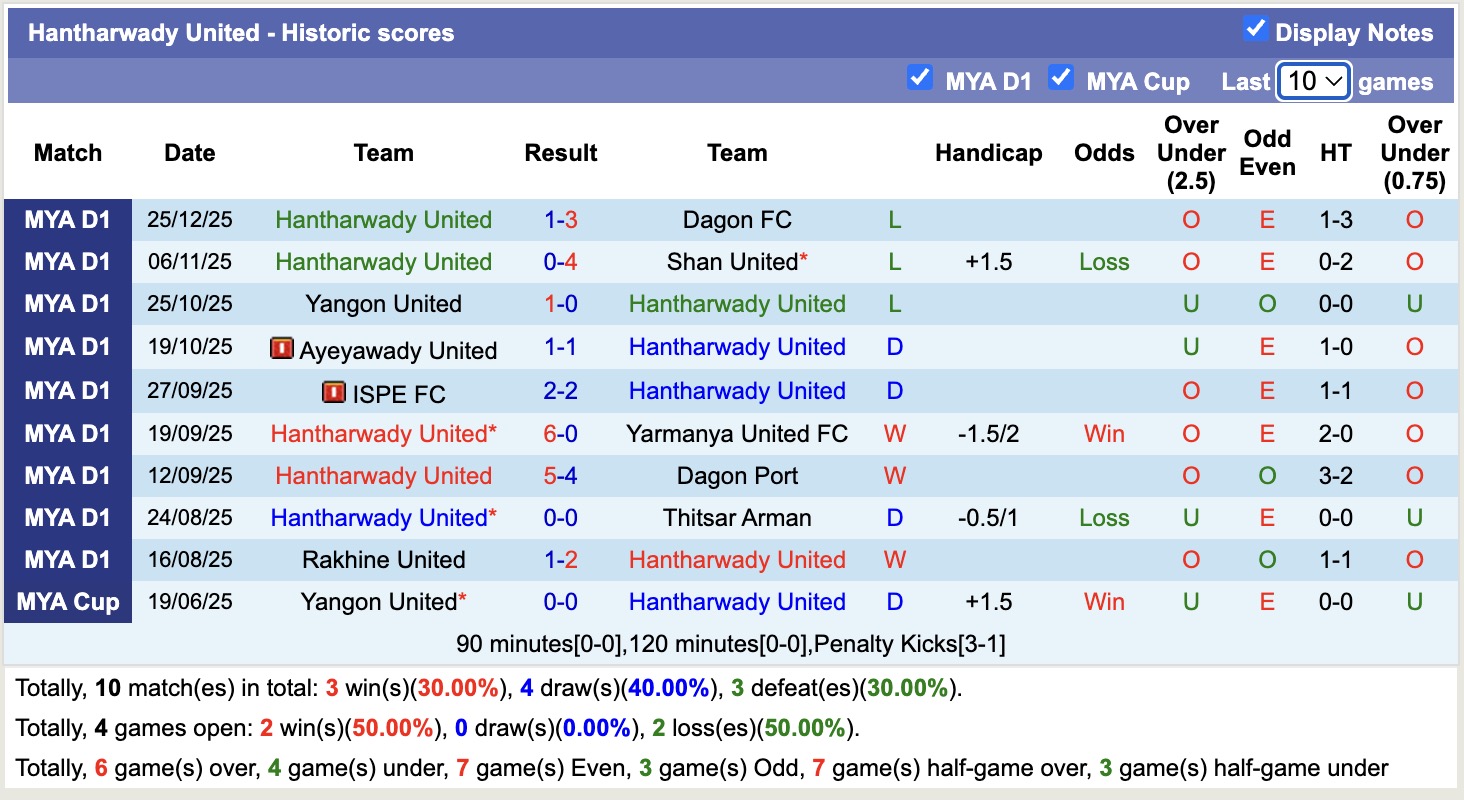Click the Shan United team link

[x=731, y=262]
